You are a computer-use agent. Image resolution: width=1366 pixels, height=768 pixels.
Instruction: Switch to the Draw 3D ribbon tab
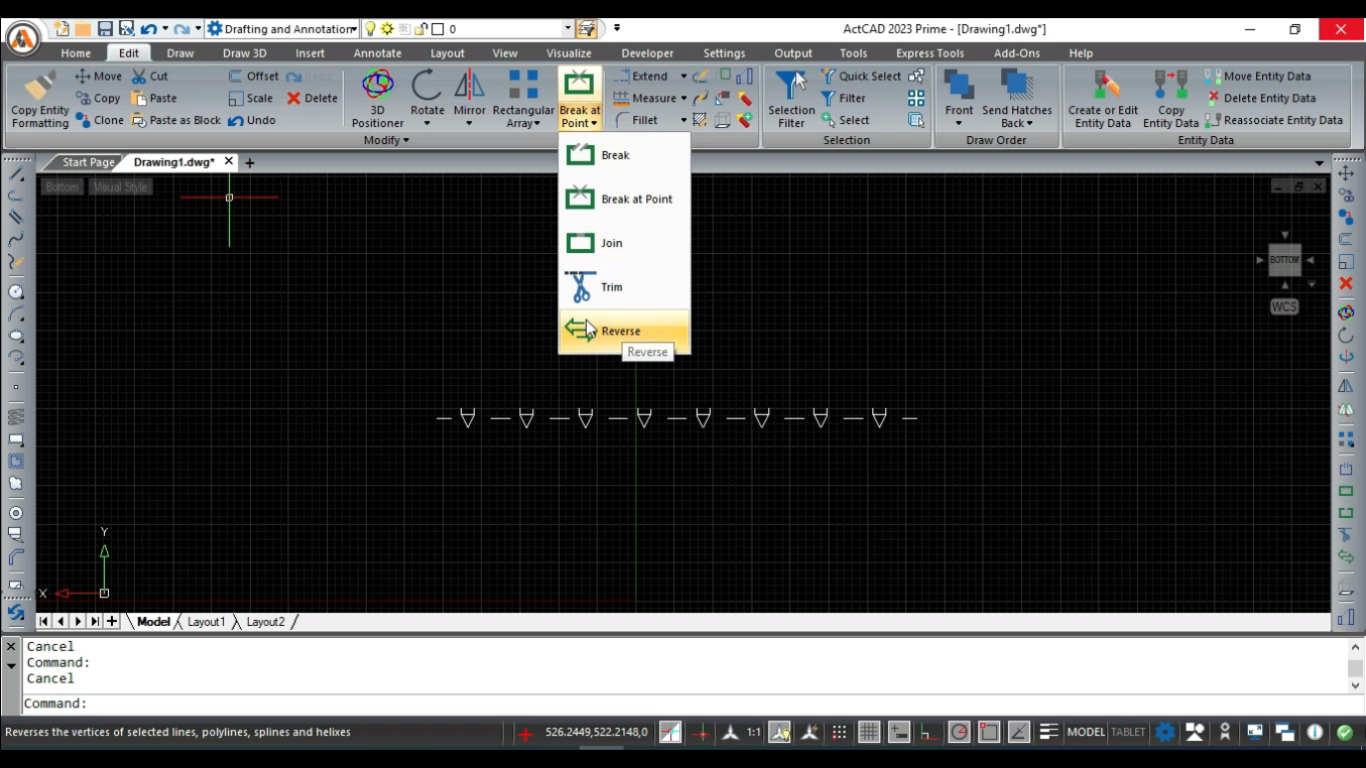244,53
